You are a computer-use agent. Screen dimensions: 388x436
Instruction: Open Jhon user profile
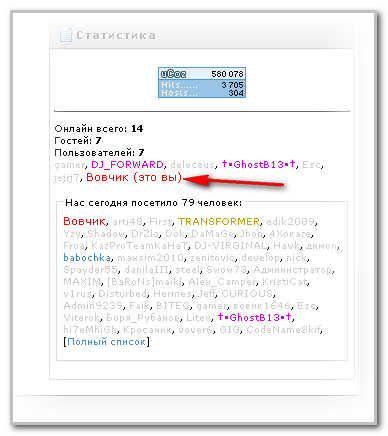[x=251, y=234]
